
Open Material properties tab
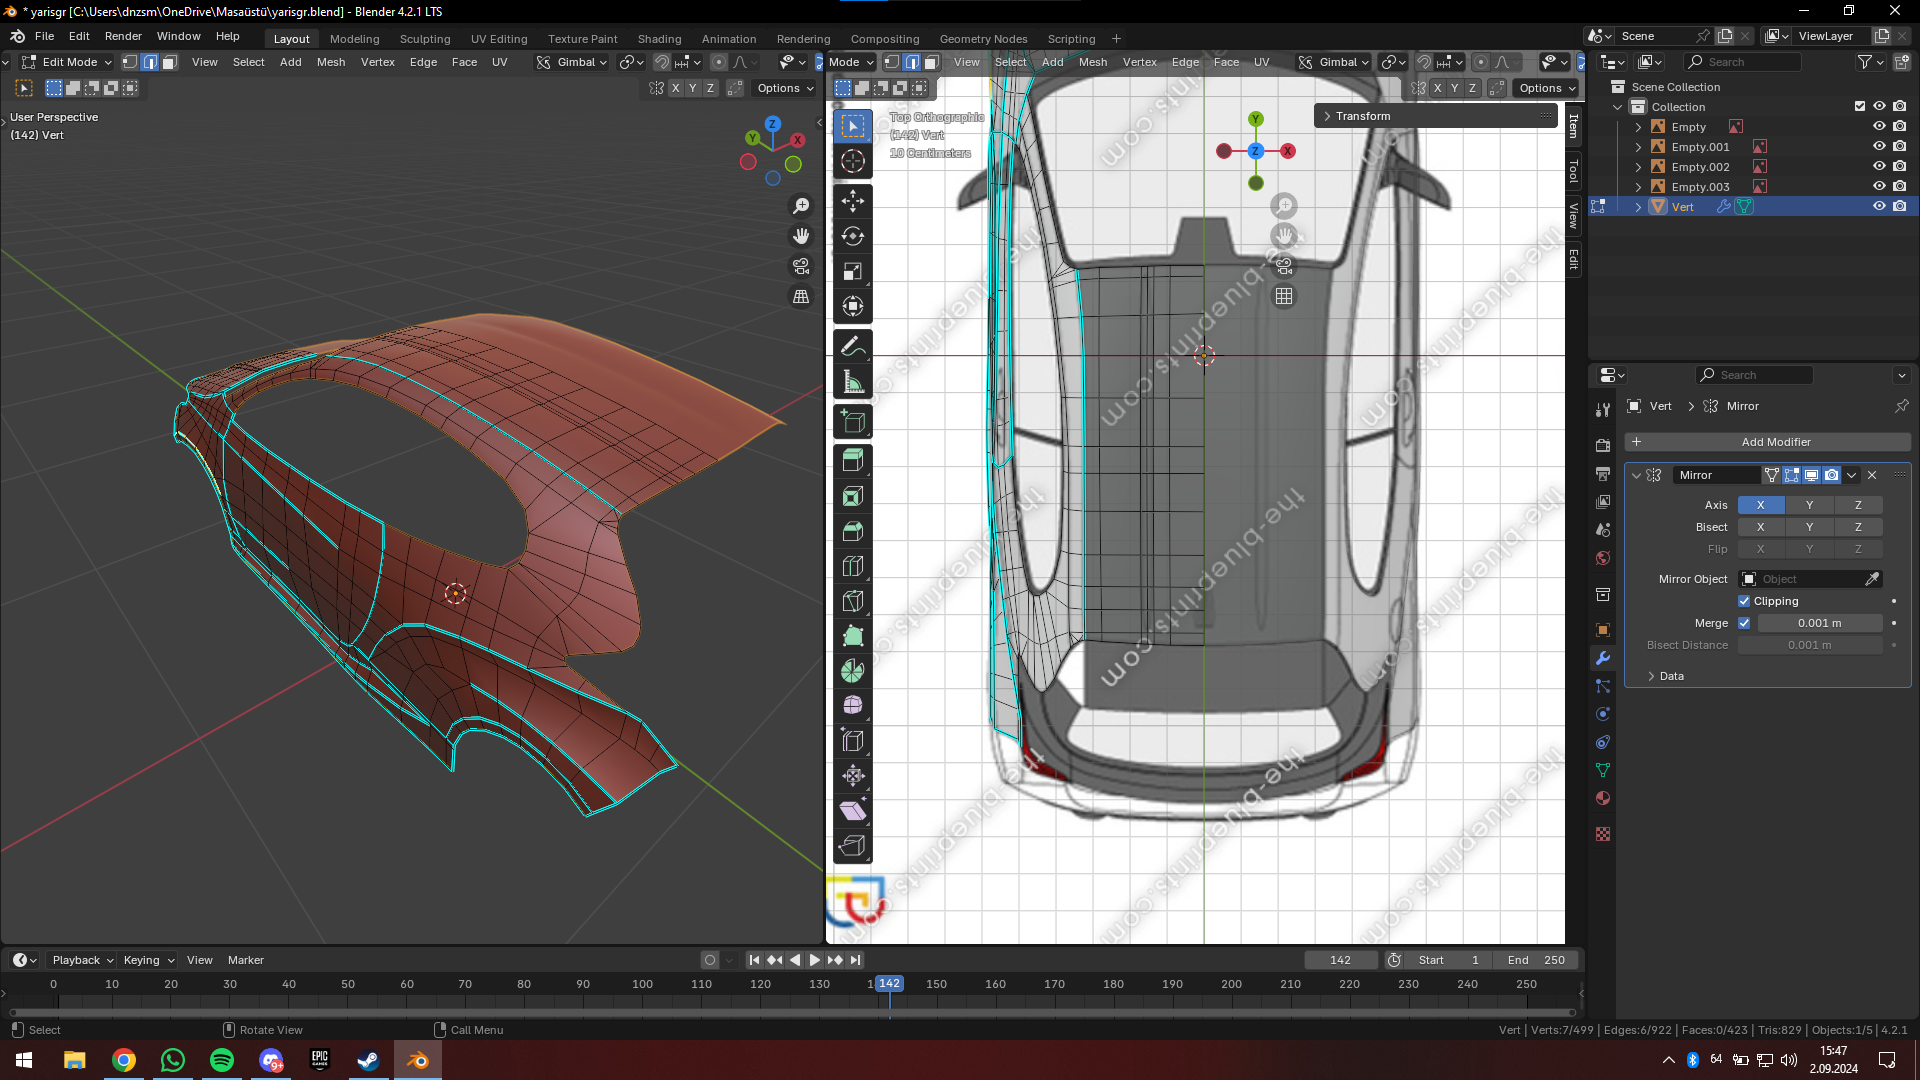tap(1603, 798)
